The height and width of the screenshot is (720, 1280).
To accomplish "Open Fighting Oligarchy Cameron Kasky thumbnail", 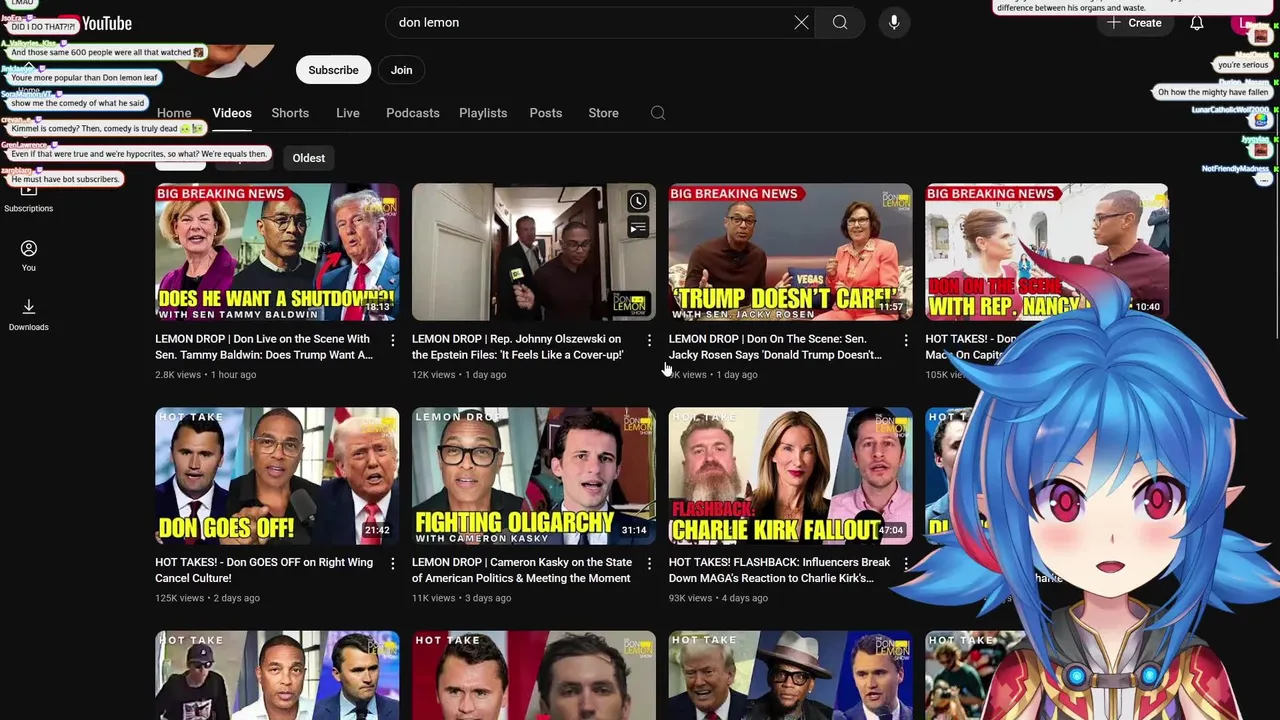I will click(x=534, y=475).
